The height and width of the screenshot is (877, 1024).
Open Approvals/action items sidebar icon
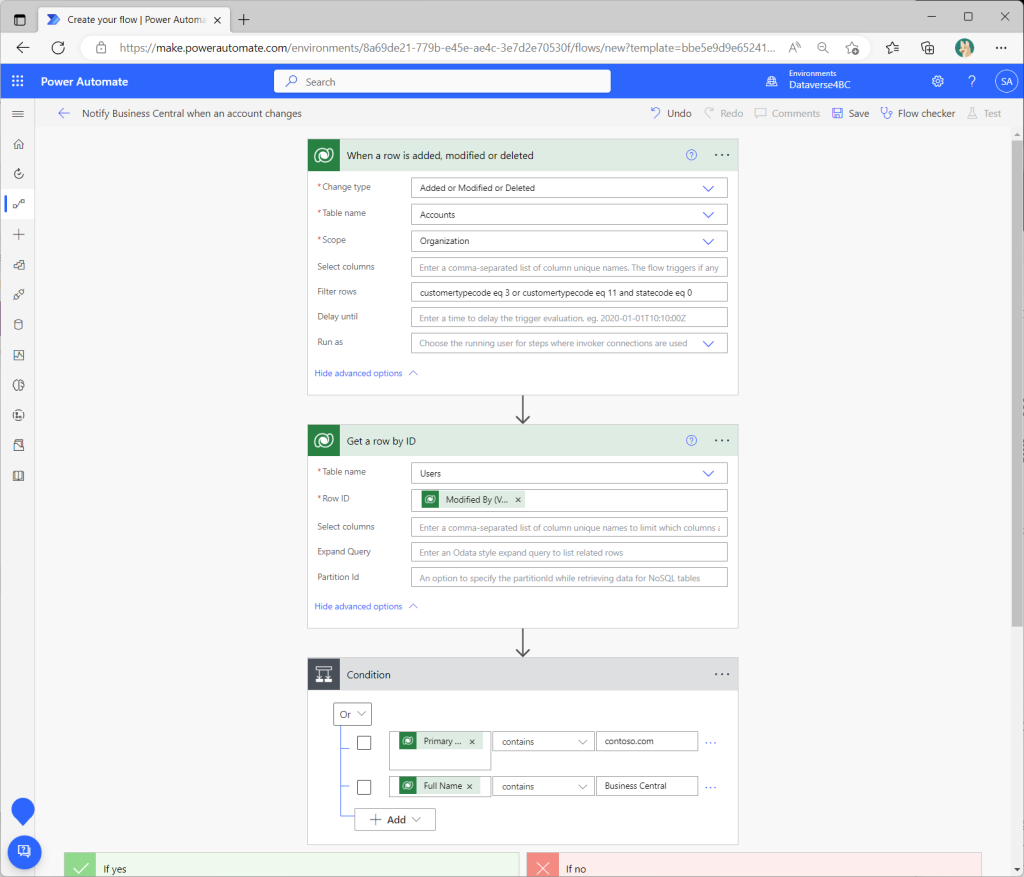(19, 174)
